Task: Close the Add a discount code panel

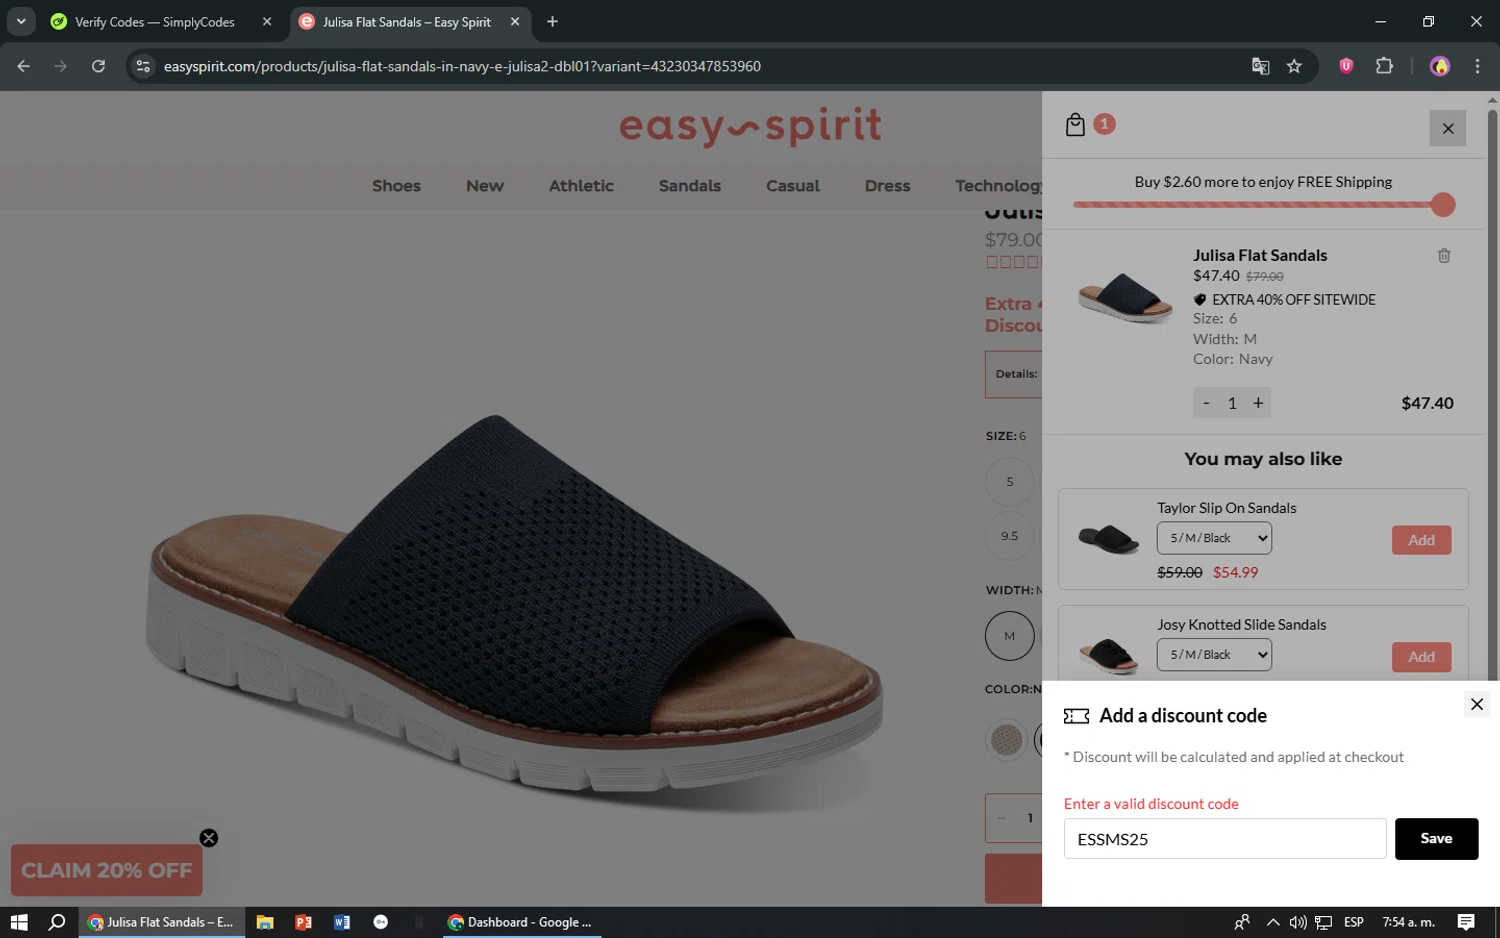Action: 1476,704
